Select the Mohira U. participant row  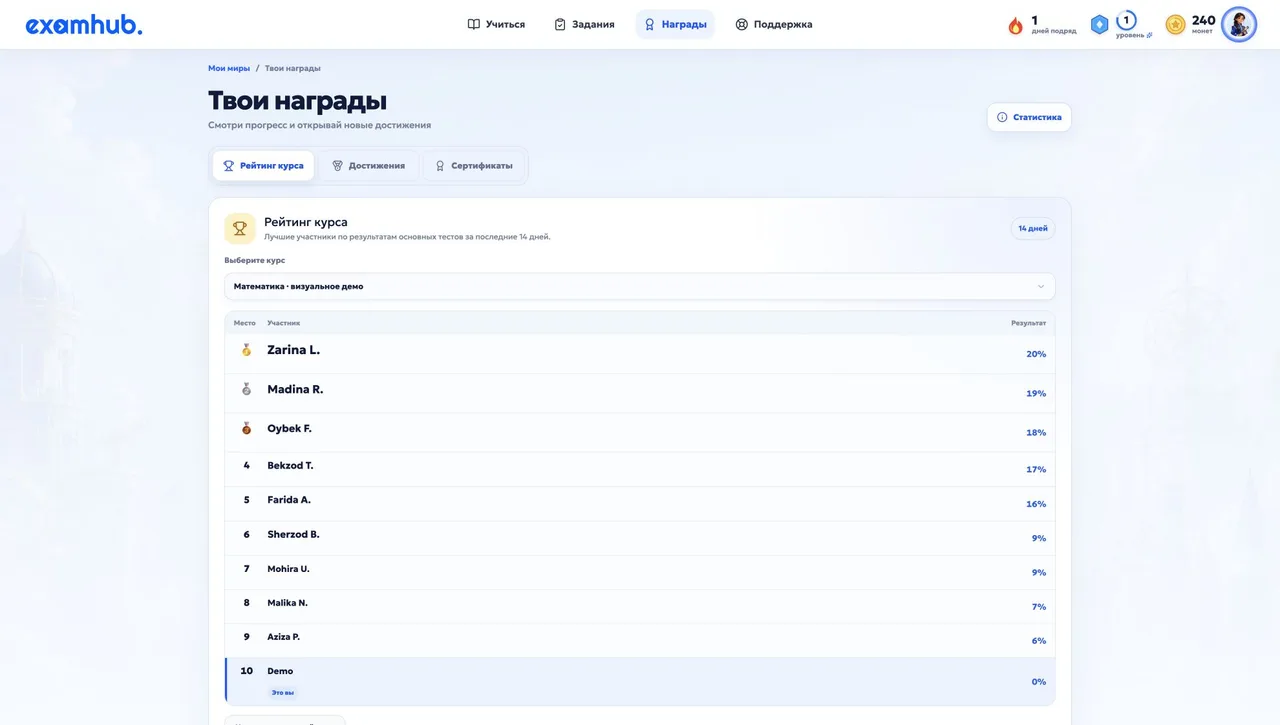click(x=640, y=572)
